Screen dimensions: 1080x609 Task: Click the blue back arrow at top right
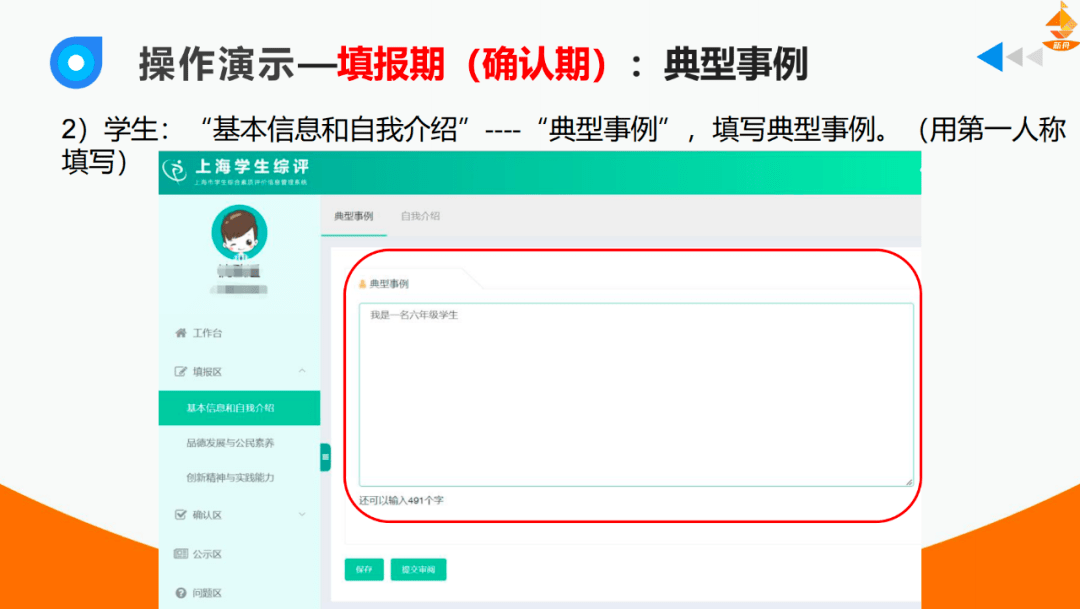(x=990, y=55)
